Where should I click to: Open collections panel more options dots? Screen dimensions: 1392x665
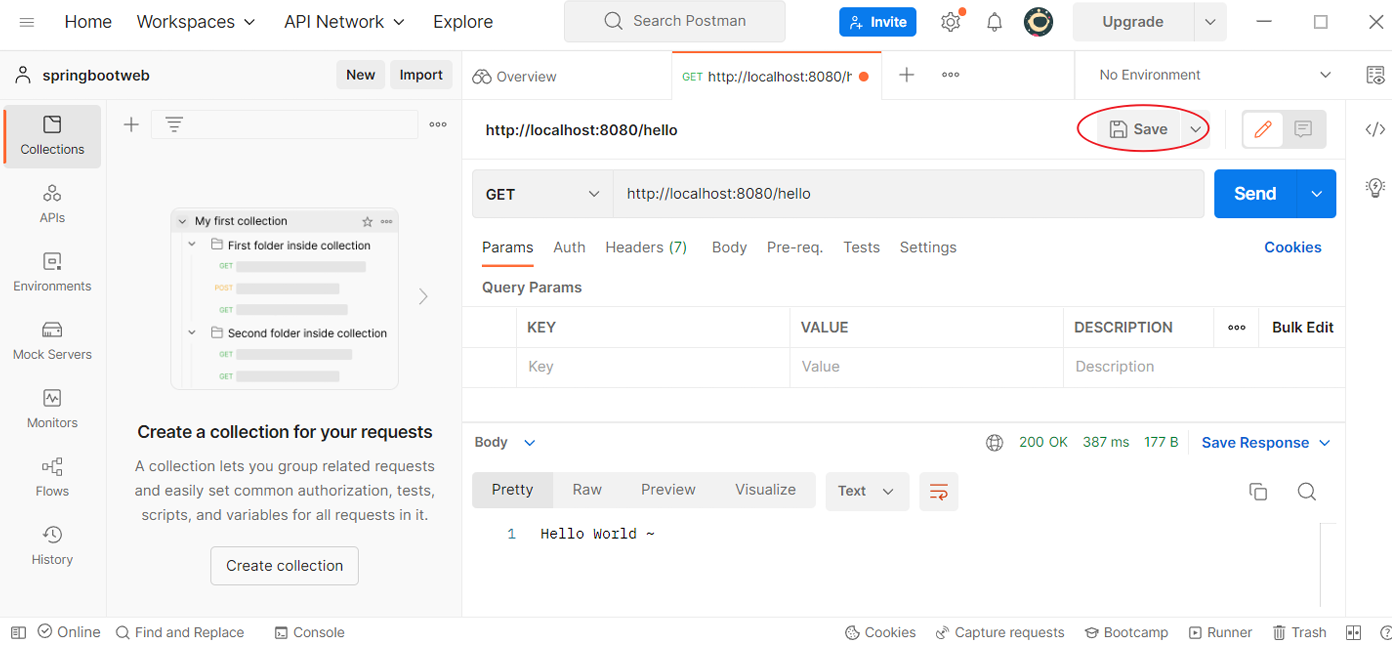[x=438, y=125]
